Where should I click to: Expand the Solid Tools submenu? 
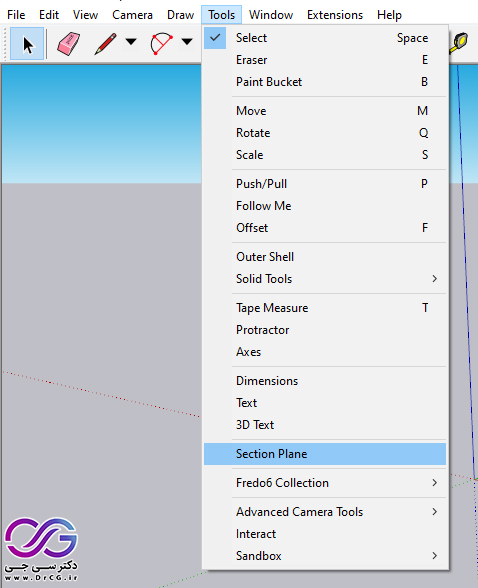(325, 279)
